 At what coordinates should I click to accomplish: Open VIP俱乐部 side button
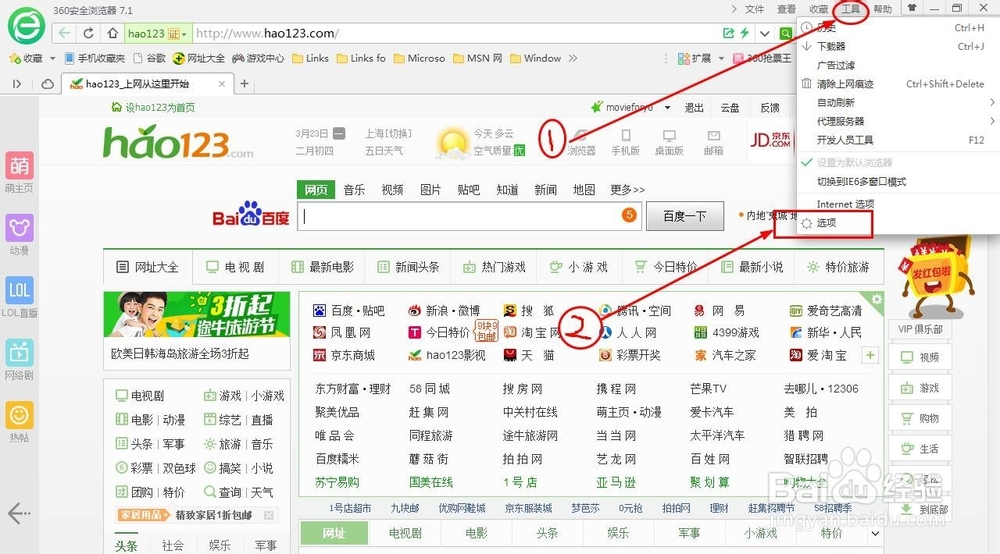click(x=920, y=329)
